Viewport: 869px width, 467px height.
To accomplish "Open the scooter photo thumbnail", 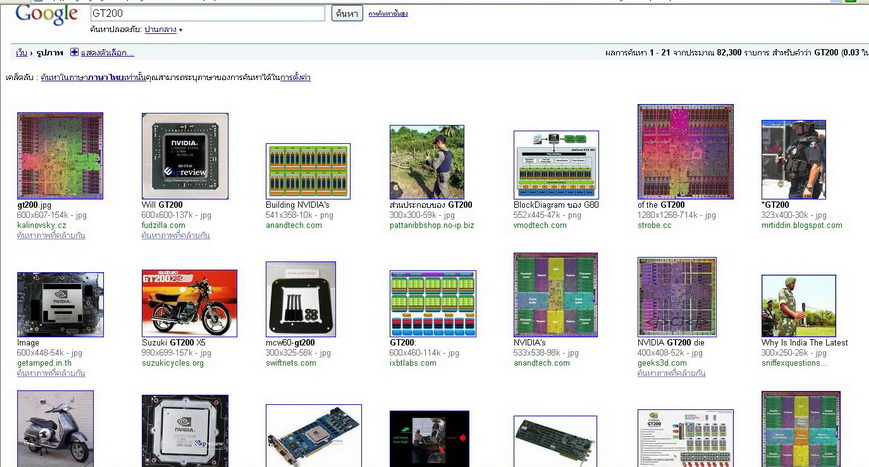I will [55, 429].
